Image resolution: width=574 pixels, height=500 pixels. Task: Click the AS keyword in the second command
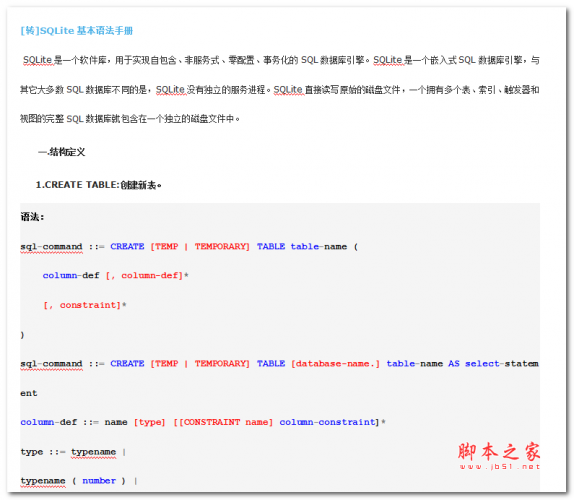click(x=454, y=363)
